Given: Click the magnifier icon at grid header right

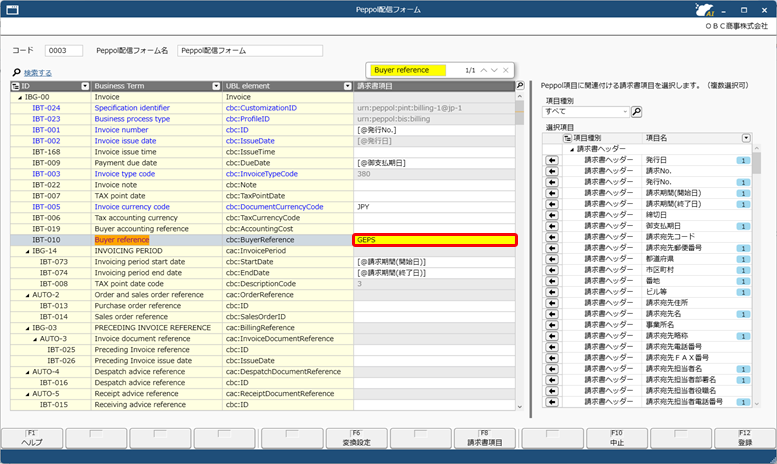Looking at the screenshot, I should (x=520, y=85).
